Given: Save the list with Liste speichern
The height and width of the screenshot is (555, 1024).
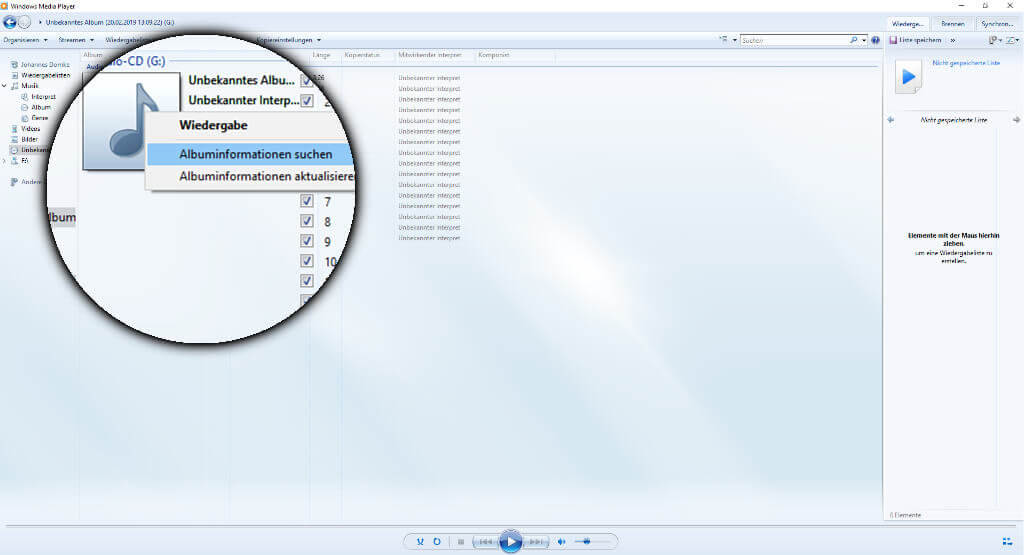Looking at the screenshot, I should (916, 40).
